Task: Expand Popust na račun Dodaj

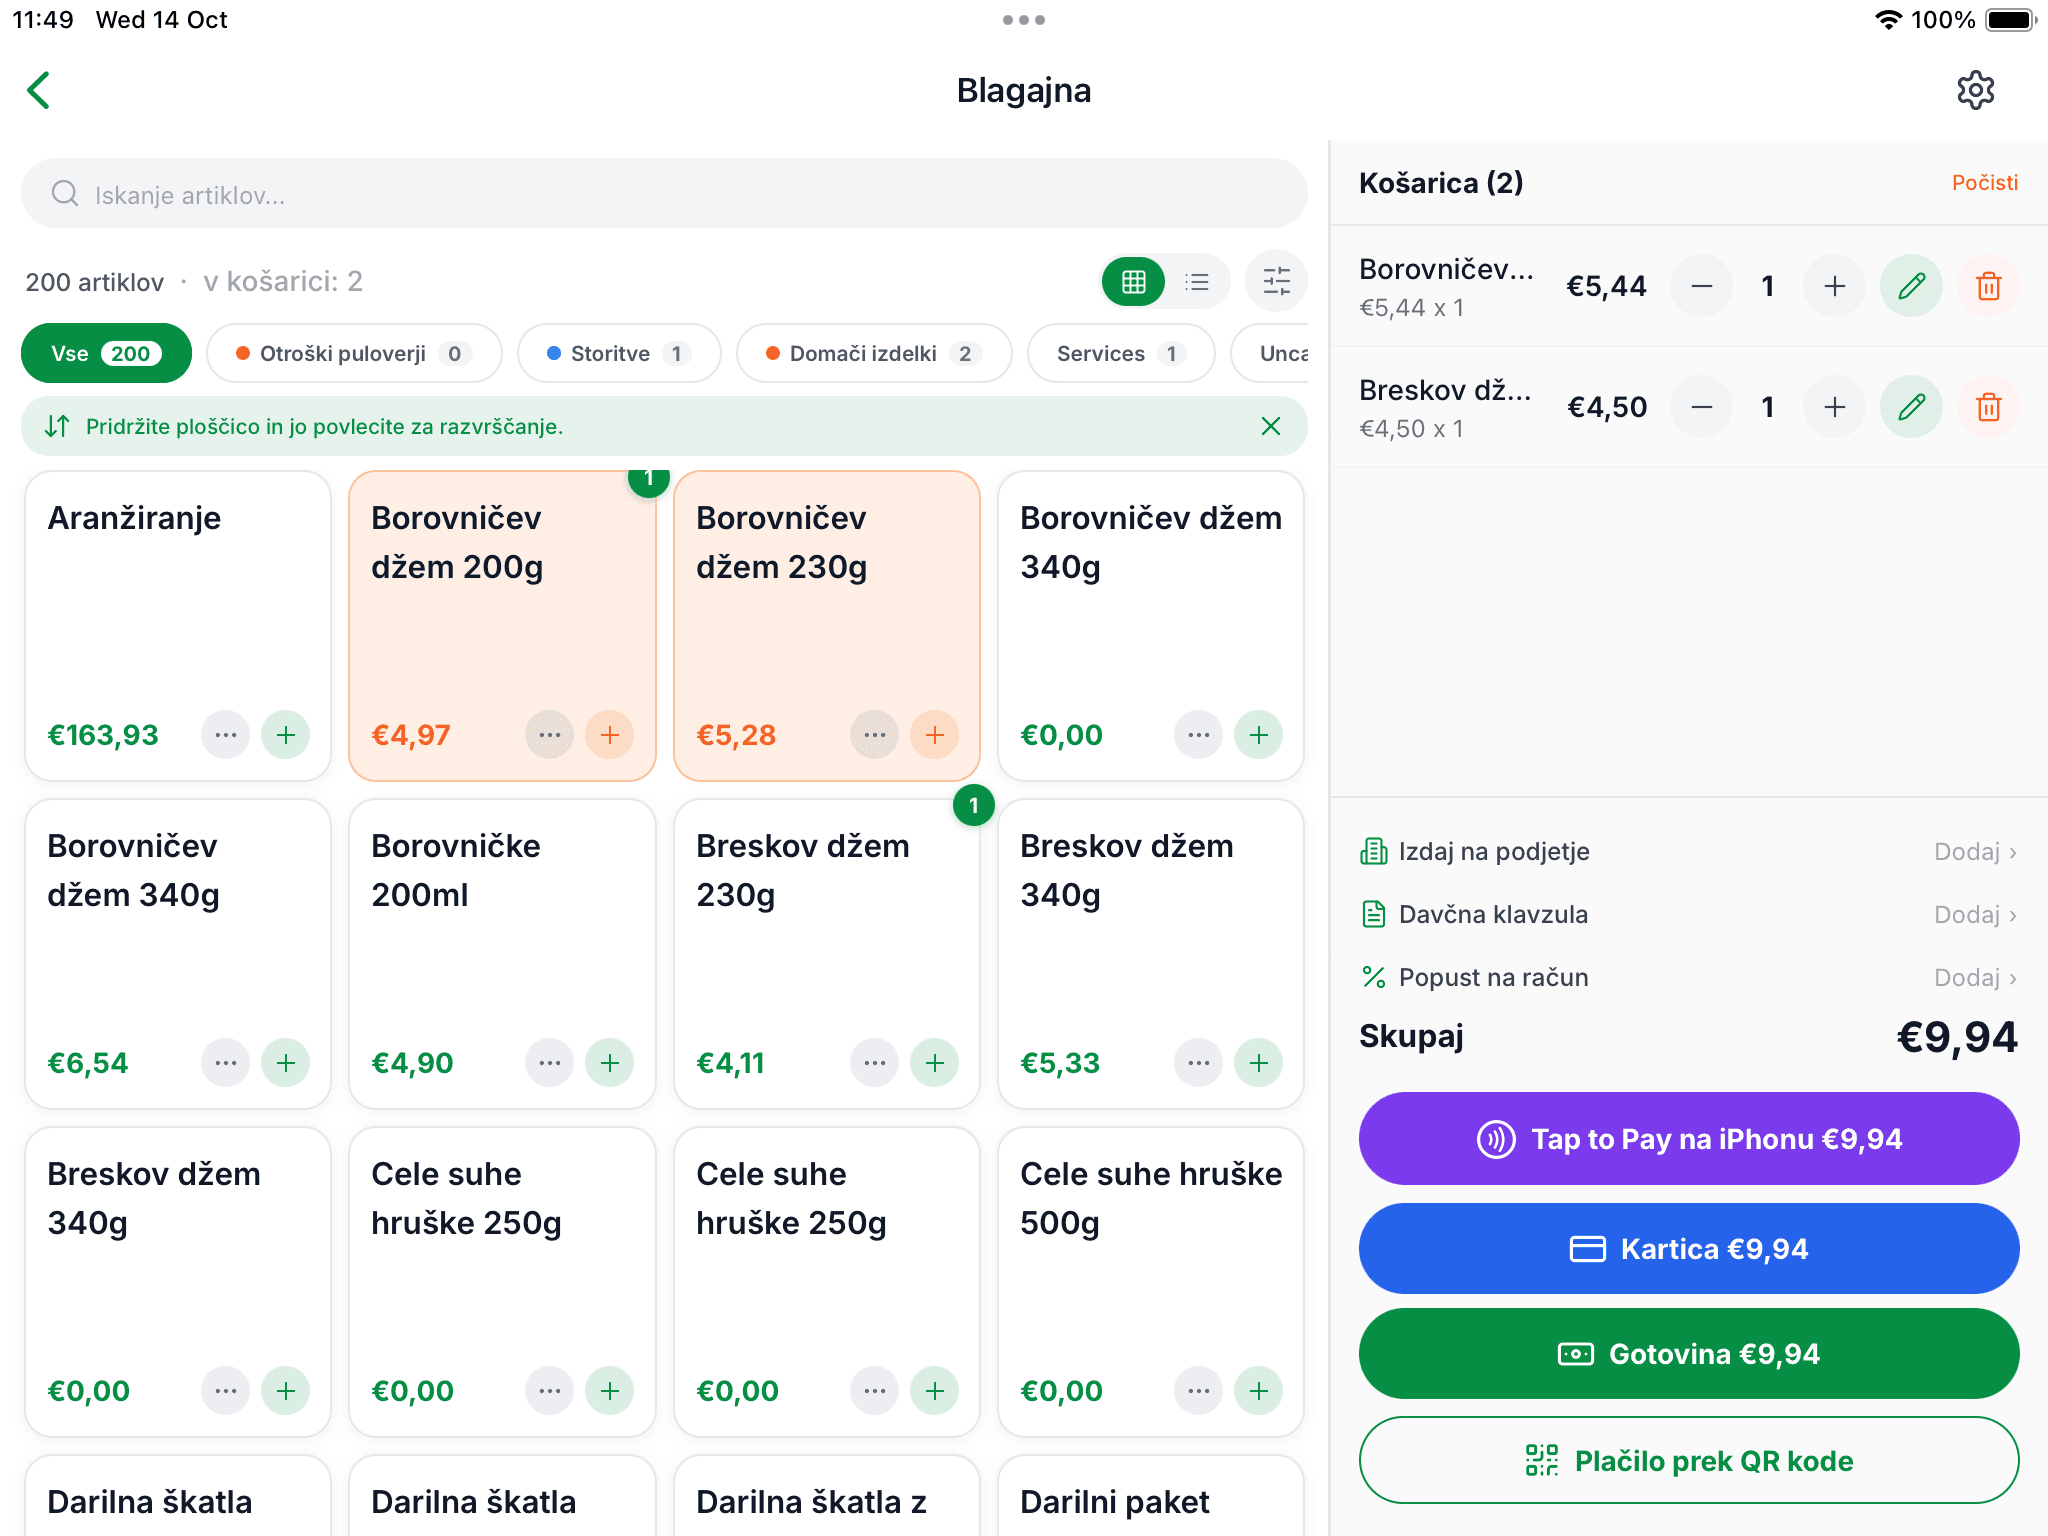Action: click(x=1976, y=978)
